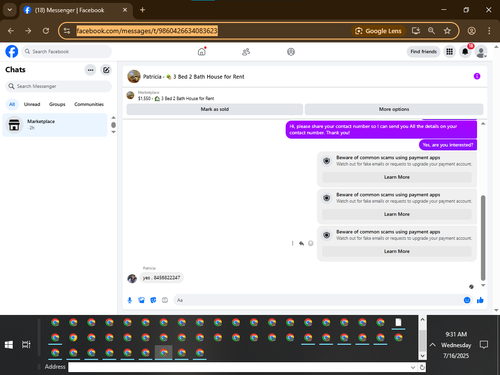Choose a GIF icon
The image size is (500, 375).
click(x=165, y=300)
